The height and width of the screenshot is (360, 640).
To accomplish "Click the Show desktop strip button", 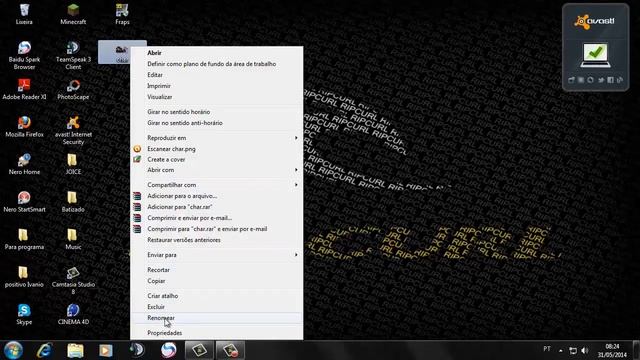I will click(636, 350).
